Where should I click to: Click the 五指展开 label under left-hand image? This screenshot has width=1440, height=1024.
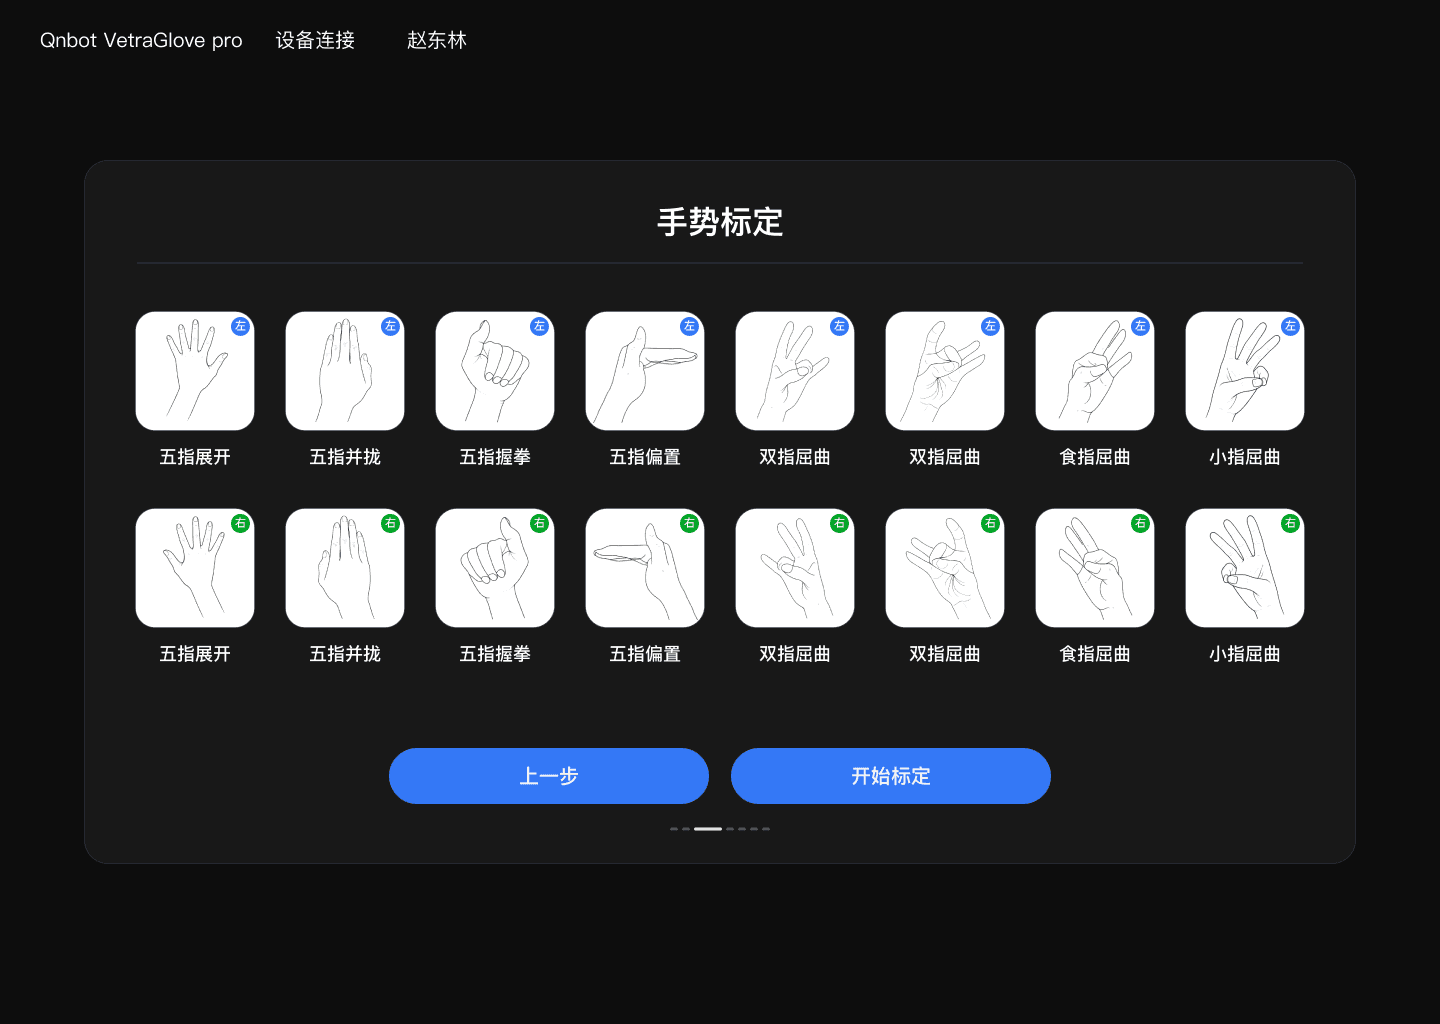[x=195, y=457]
